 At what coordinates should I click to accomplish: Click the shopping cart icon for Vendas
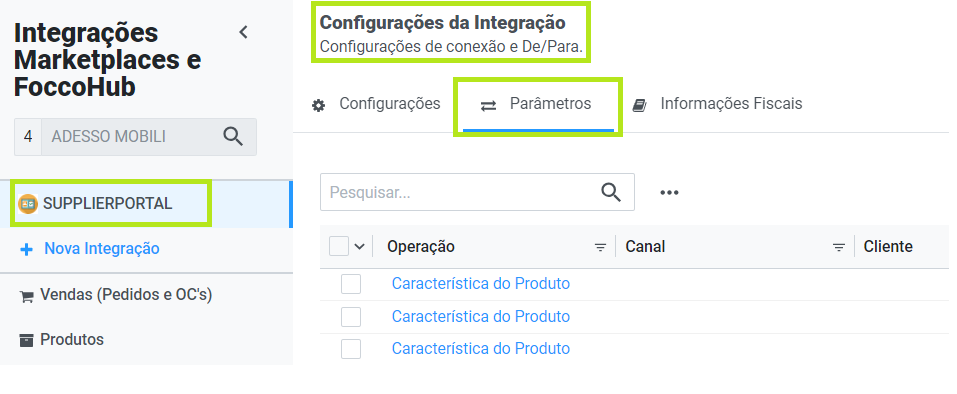[x=26, y=297]
